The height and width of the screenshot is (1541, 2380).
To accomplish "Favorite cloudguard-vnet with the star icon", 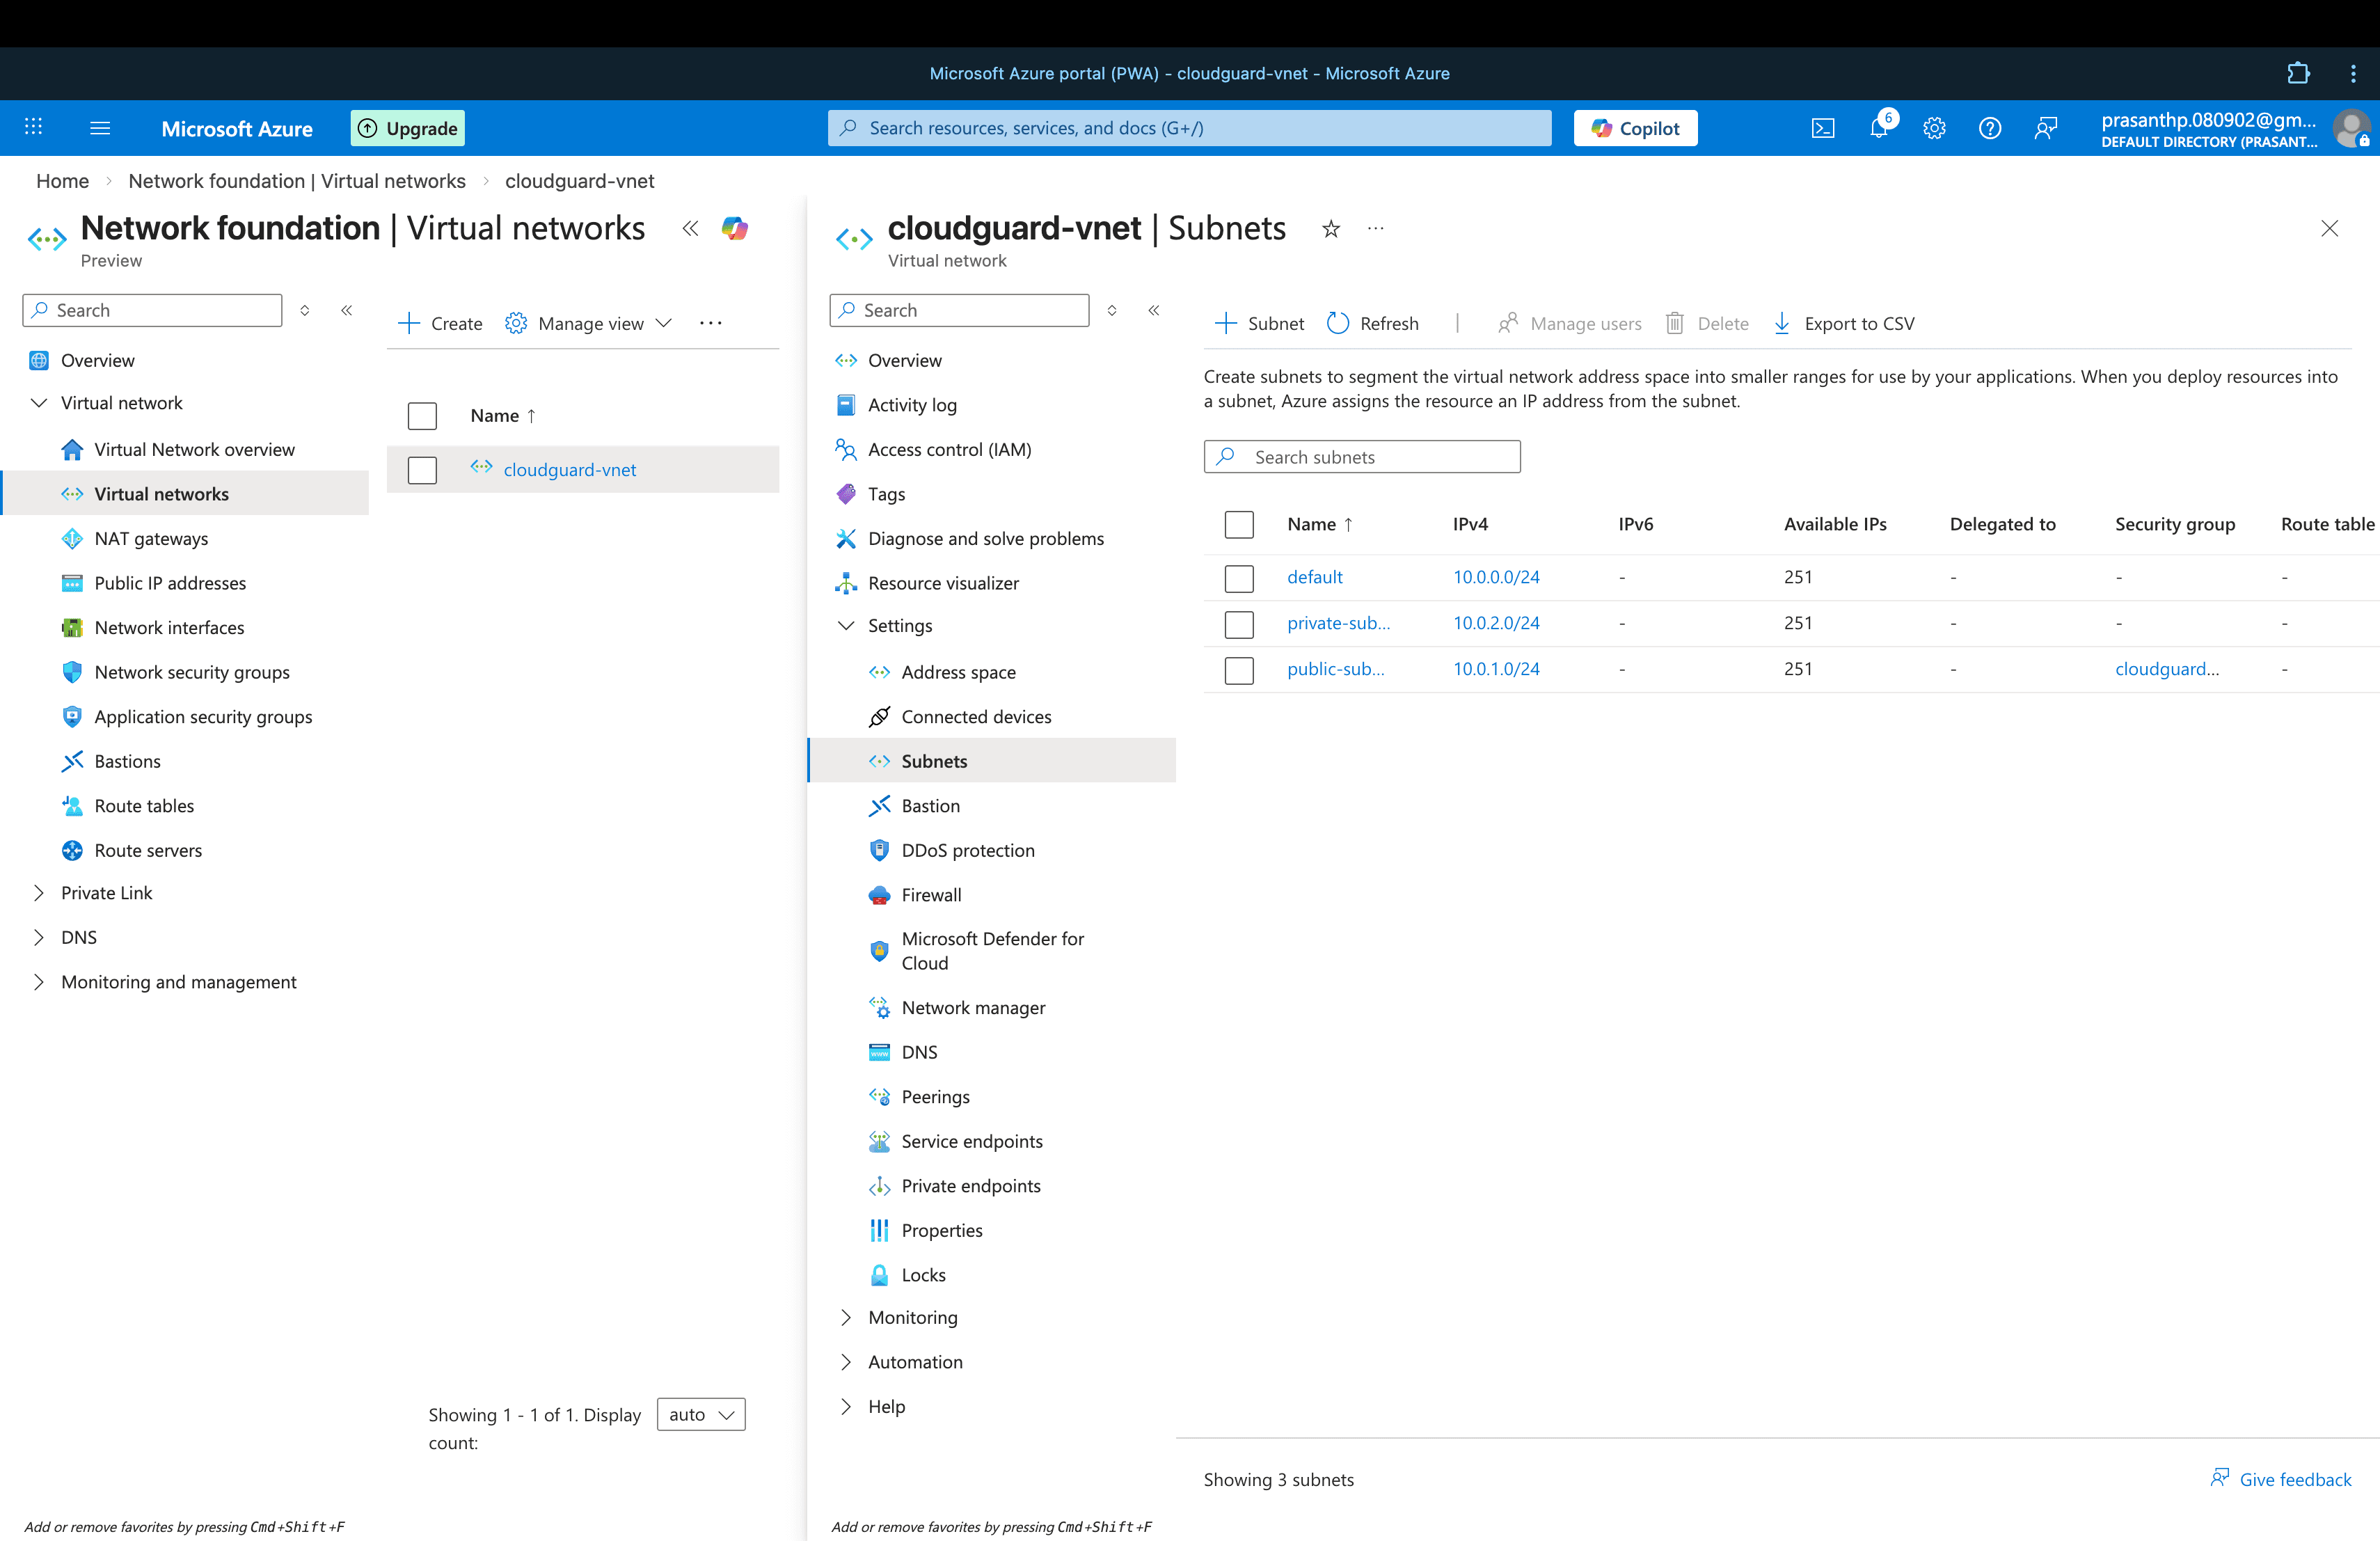I will tap(1331, 229).
